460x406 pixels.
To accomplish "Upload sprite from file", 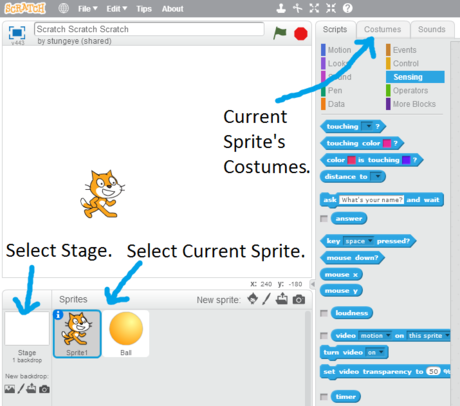I will tap(282, 299).
